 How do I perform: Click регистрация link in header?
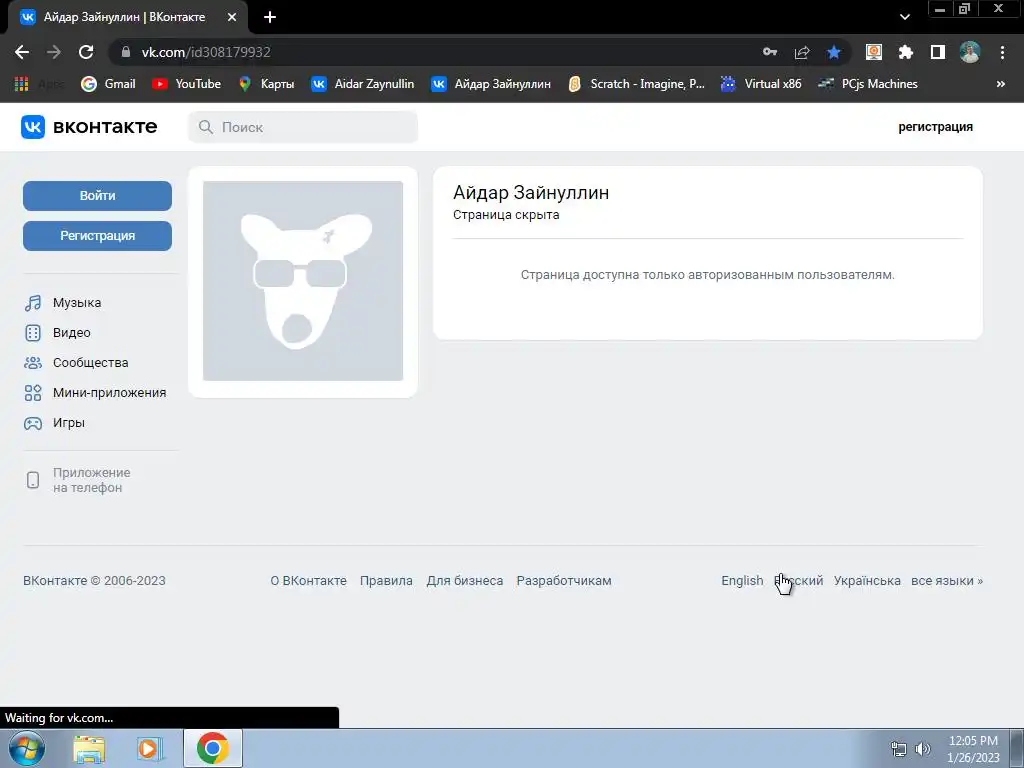click(x=935, y=127)
